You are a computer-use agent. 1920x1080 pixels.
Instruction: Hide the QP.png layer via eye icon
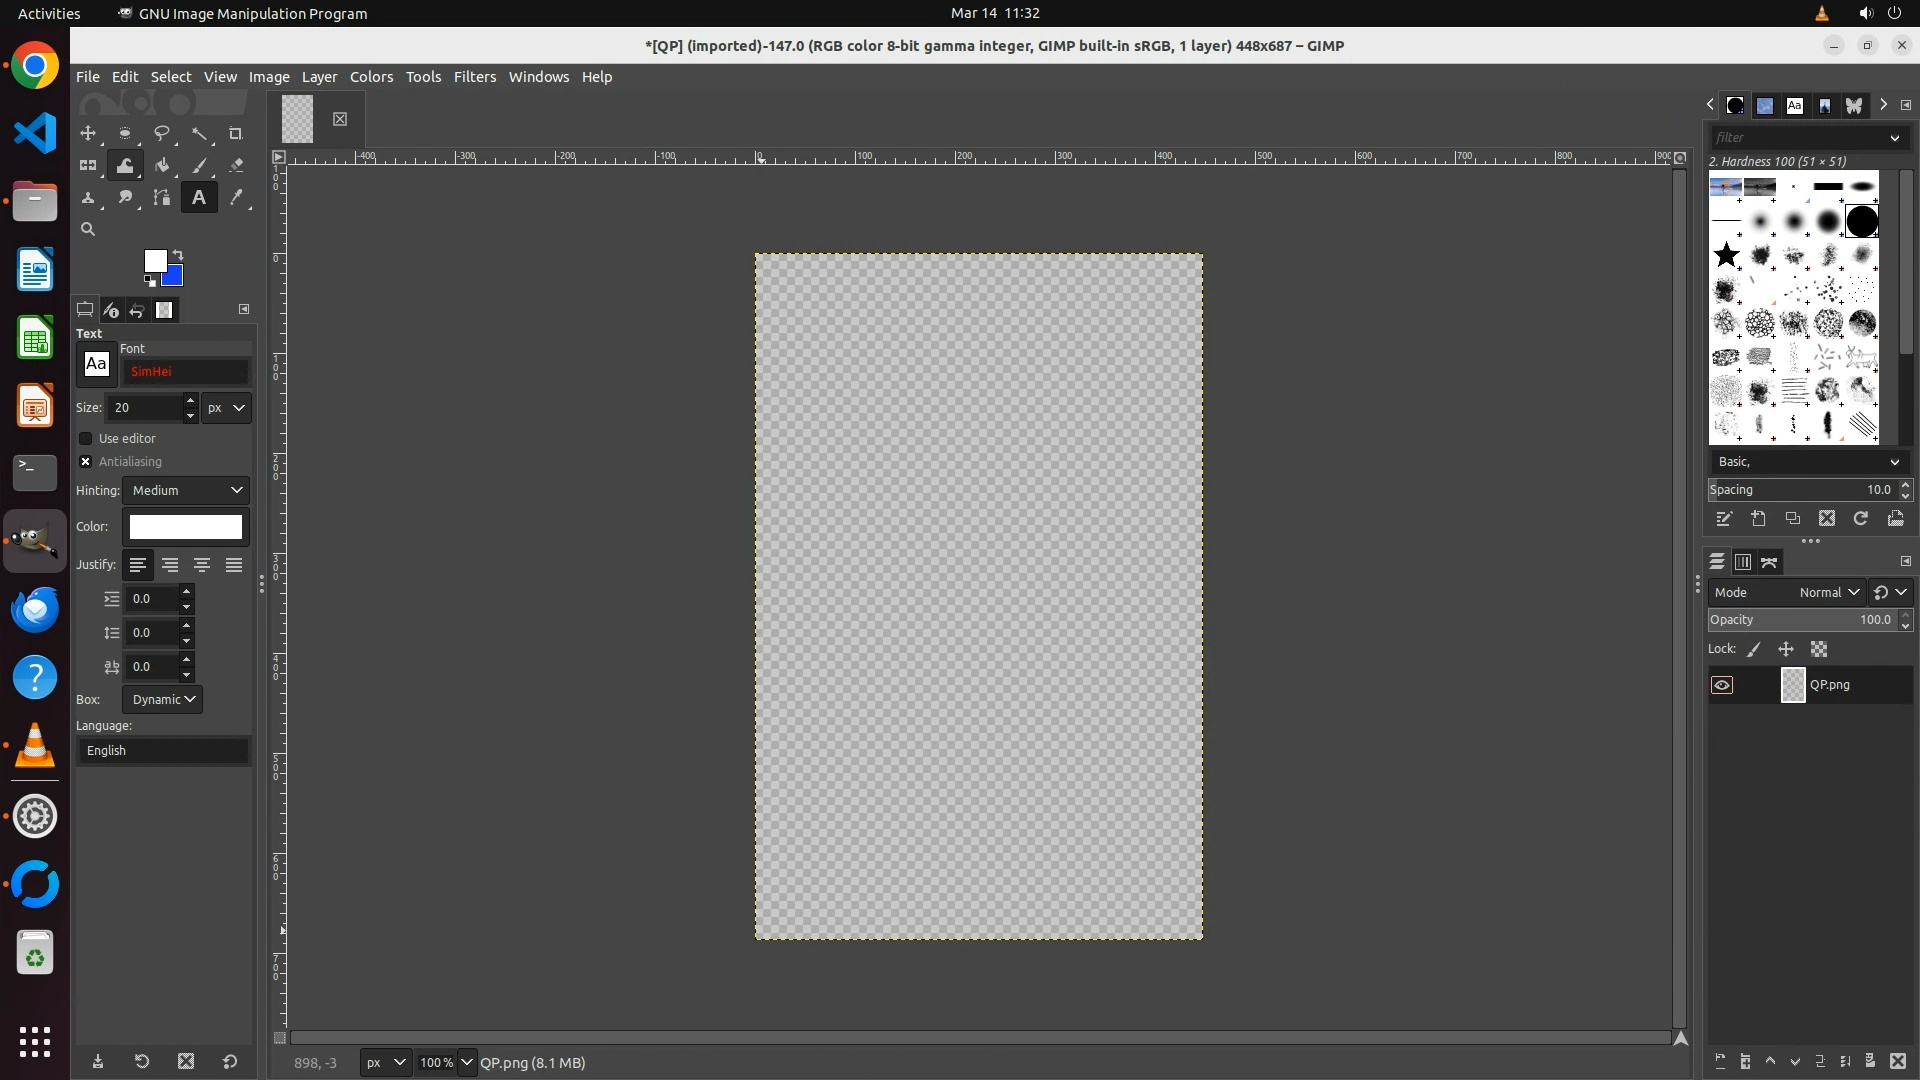1722,685
